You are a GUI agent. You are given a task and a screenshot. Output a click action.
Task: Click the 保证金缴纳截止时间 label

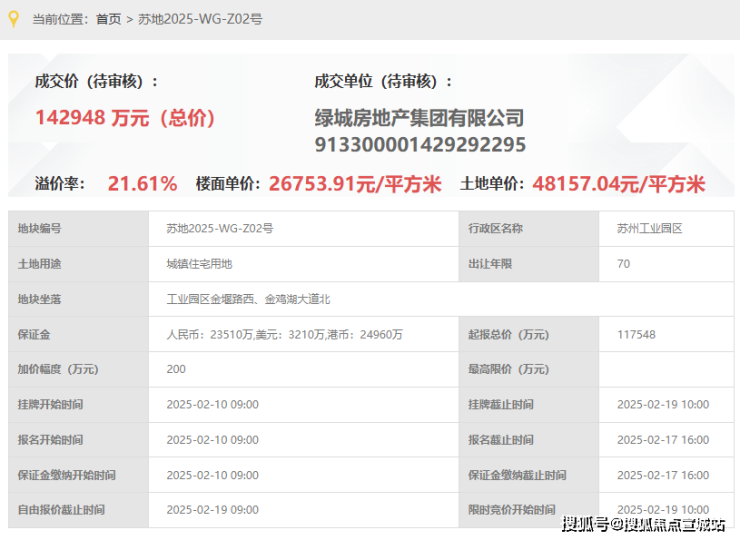tap(517, 475)
